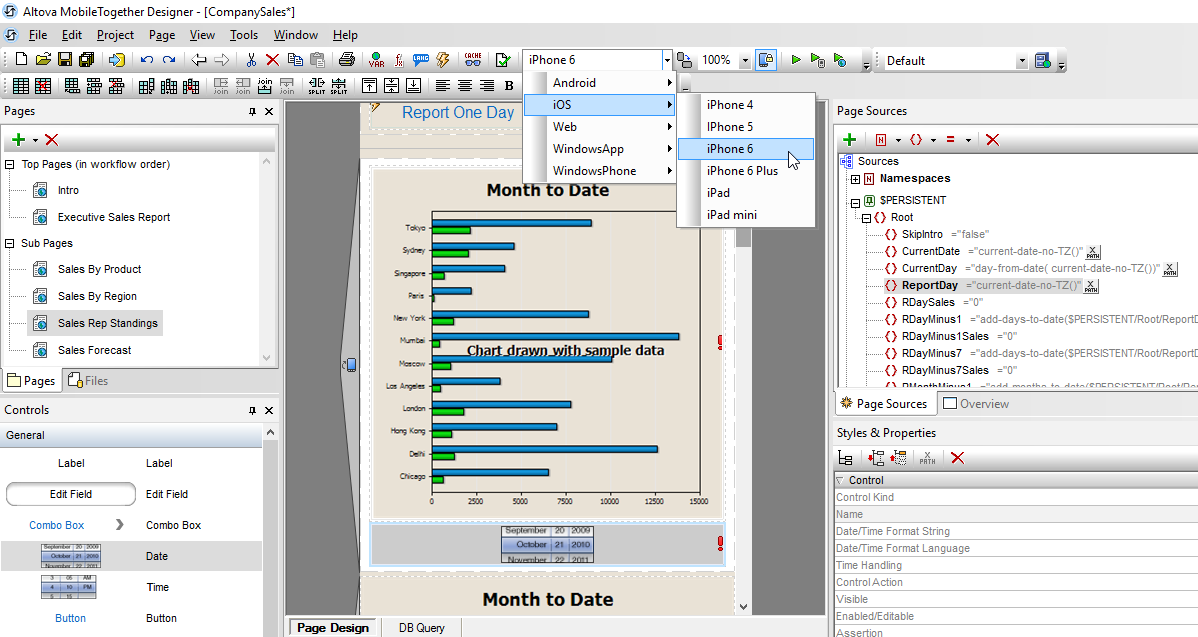
Task: Click the CACHE glasses icon
Action: [x=473, y=60]
